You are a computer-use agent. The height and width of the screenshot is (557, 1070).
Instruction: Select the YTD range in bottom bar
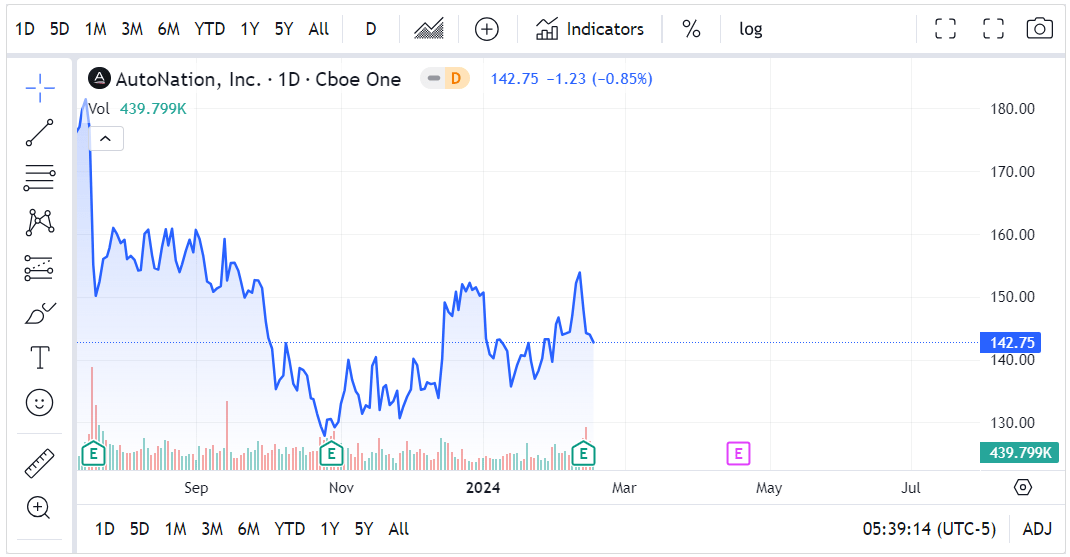click(x=289, y=529)
